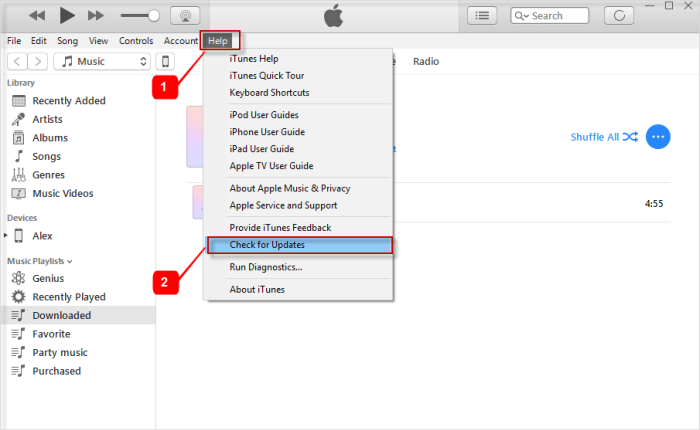Open the Account menu
This screenshot has width=700, height=430.
pyautogui.click(x=180, y=41)
